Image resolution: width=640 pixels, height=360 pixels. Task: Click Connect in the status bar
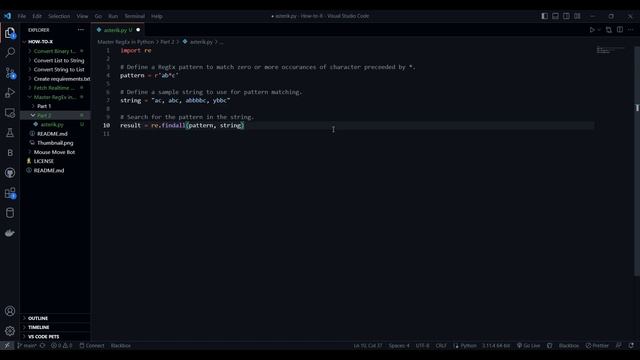coord(92,345)
